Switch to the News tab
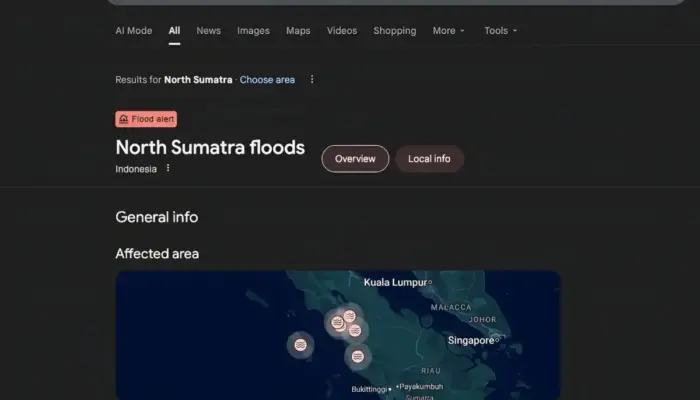Screen dimensions: 700x400 click(x=208, y=31)
